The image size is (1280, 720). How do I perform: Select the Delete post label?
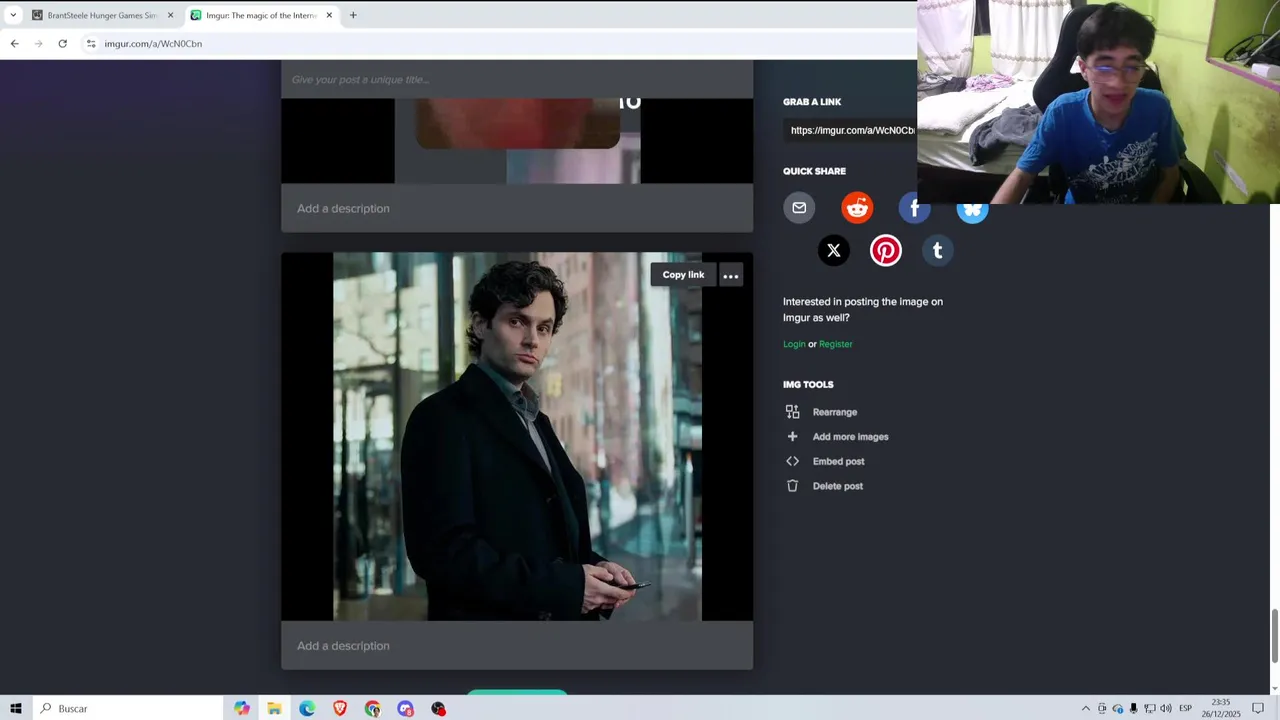(838, 486)
